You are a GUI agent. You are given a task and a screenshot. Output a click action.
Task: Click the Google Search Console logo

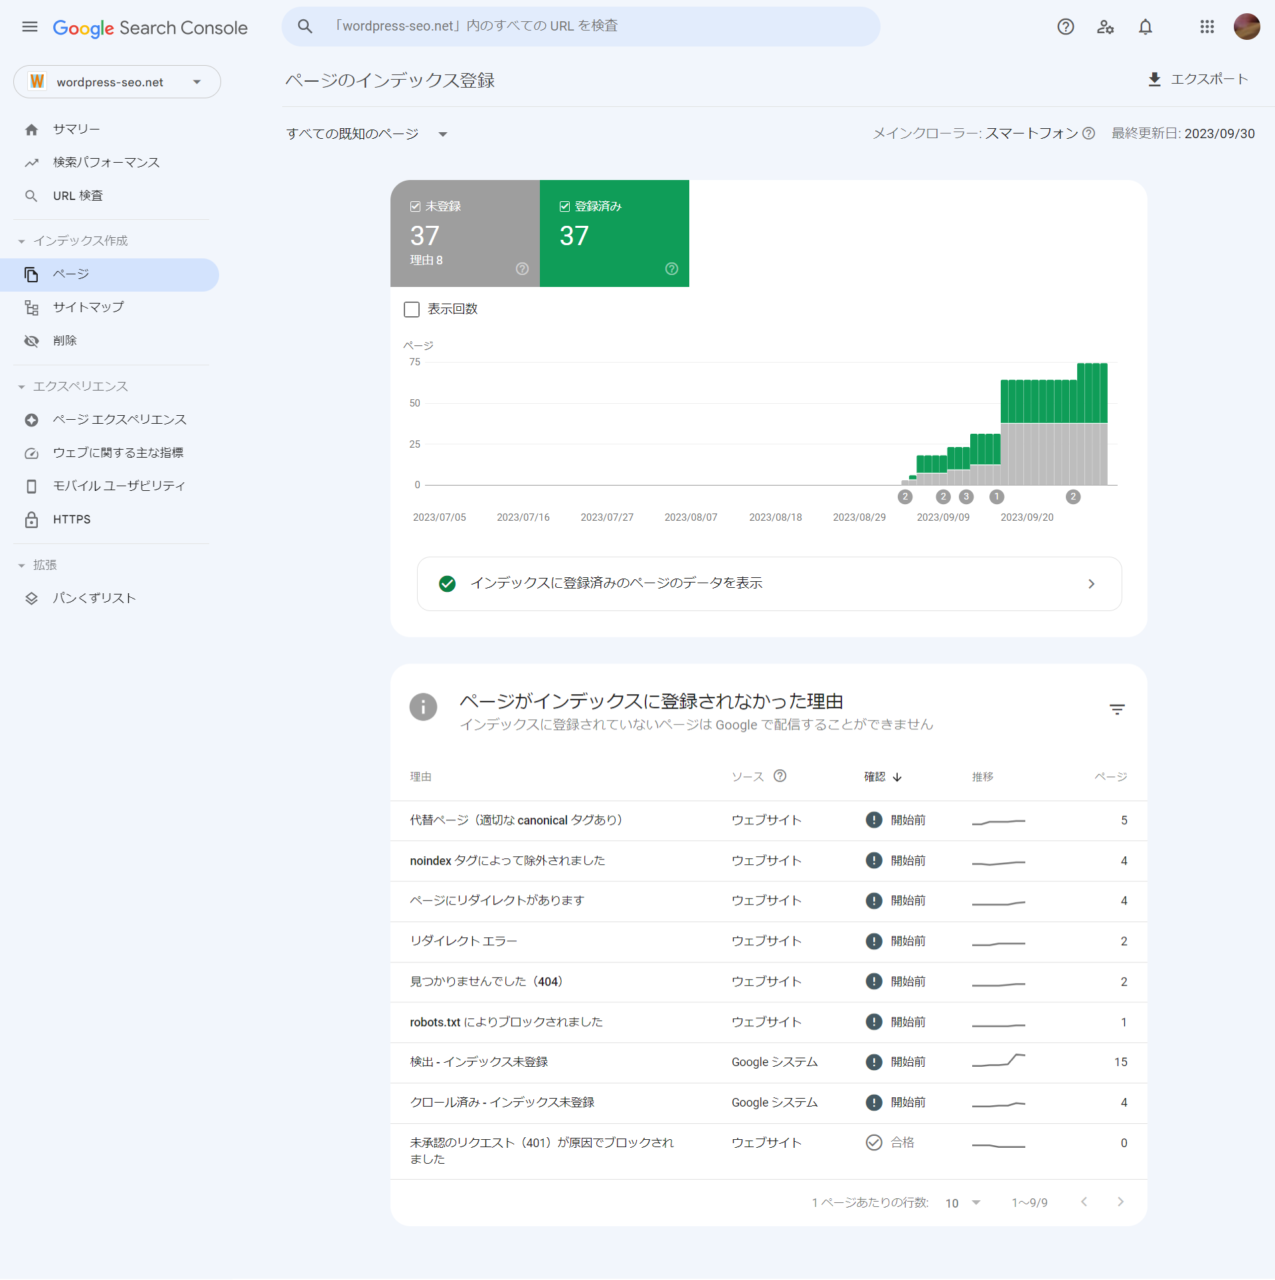click(150, 28)
